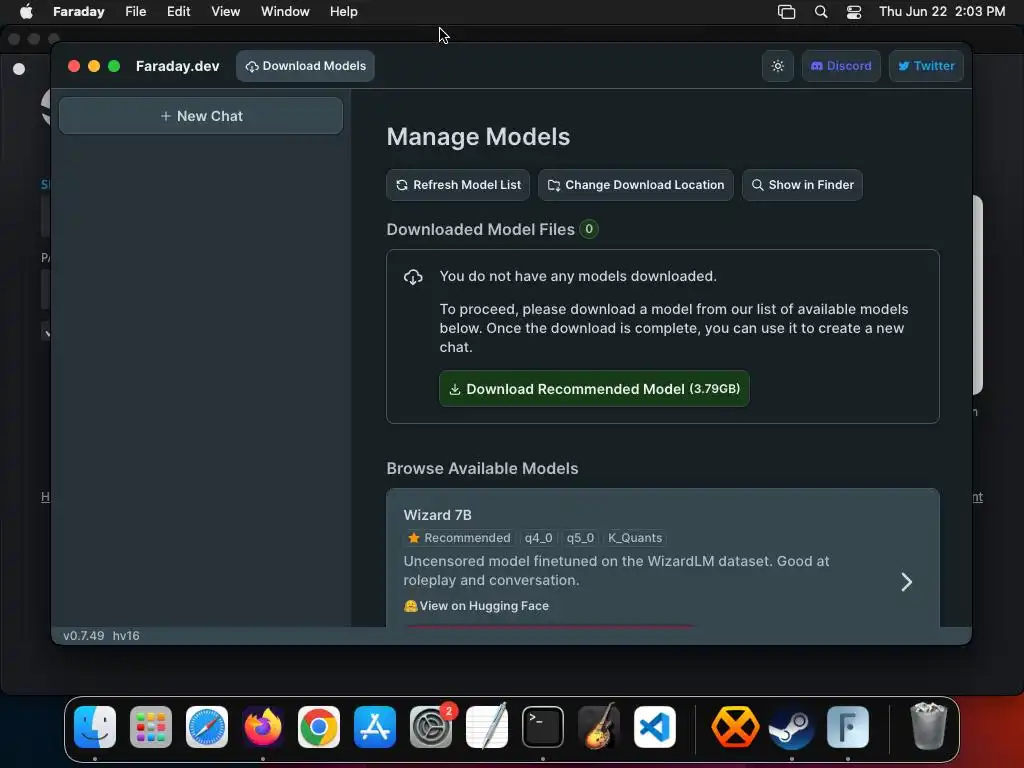
Task: Open Spotlight search in menu bar
Action: [821, 12]
